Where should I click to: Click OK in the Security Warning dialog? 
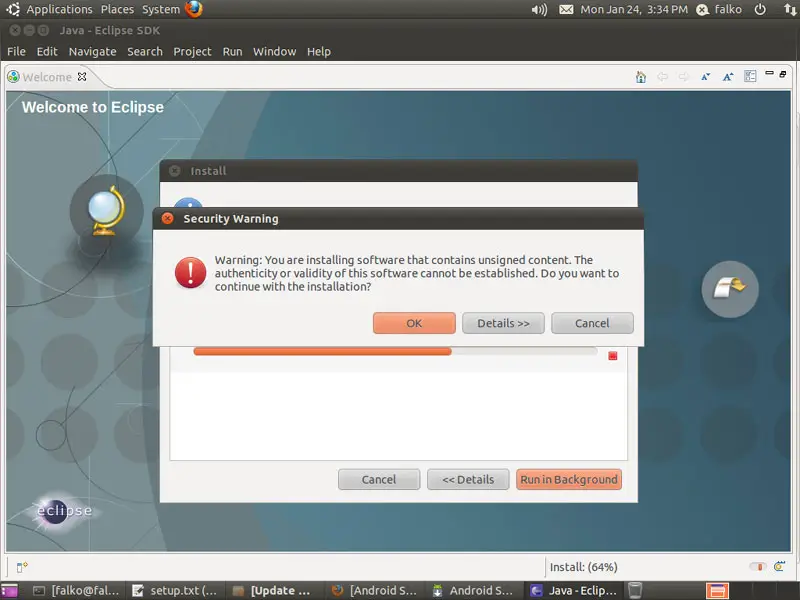click(414, 323)
